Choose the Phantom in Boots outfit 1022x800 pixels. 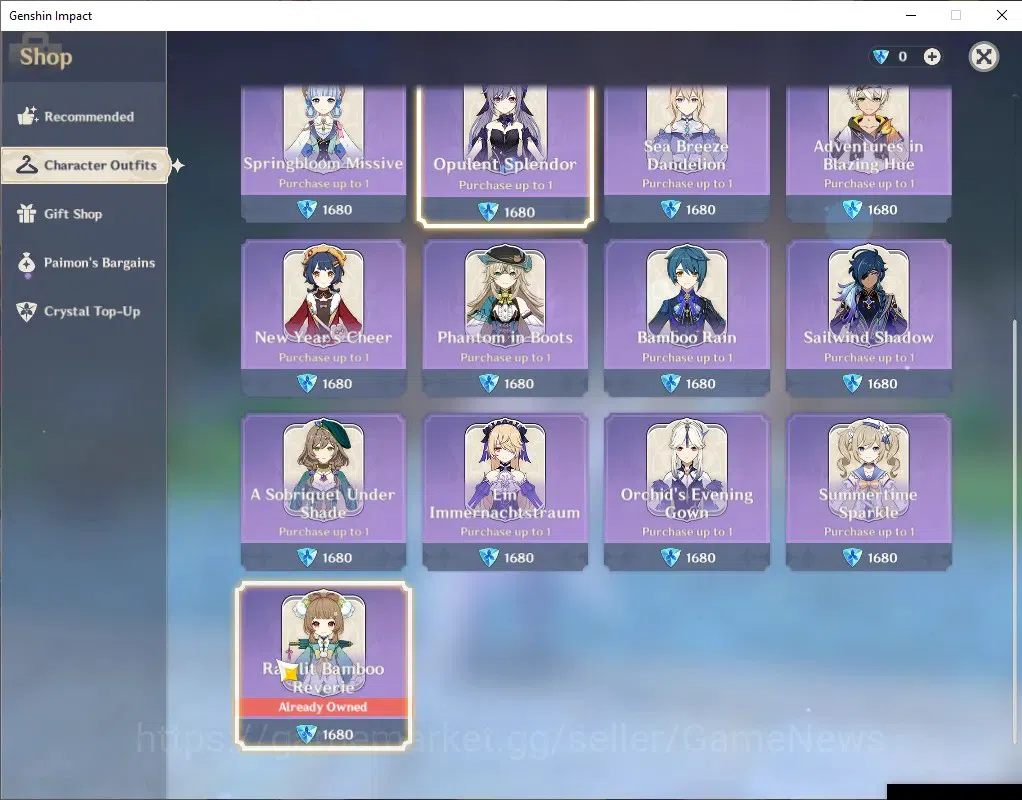click(x=505, y=318)
